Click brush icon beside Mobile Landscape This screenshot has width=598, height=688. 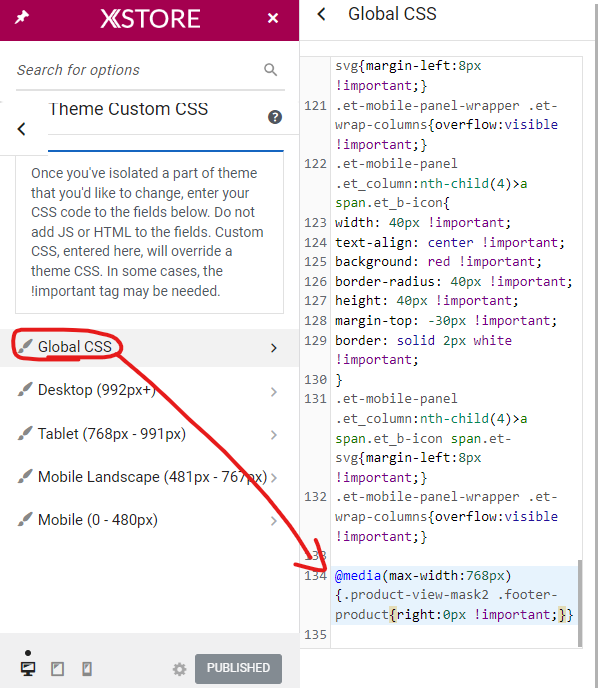pos(25,476)
